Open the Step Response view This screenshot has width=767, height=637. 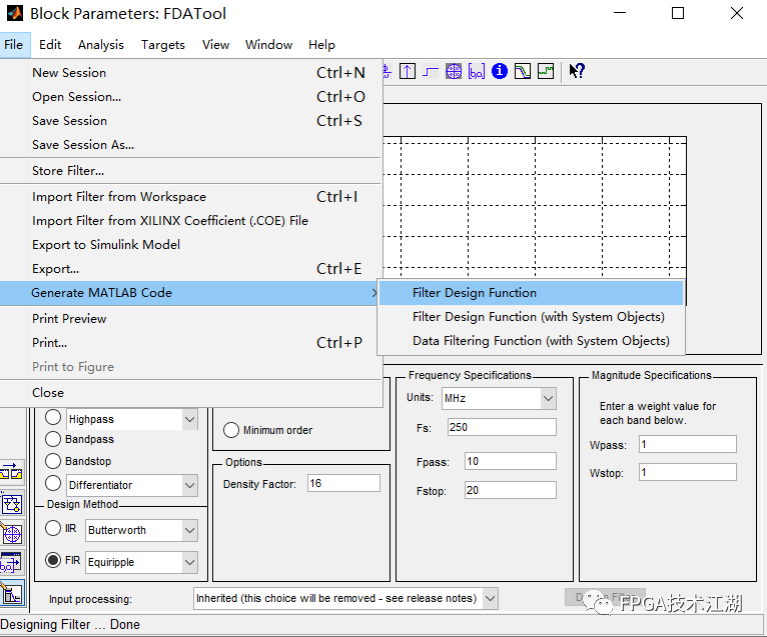430,71
